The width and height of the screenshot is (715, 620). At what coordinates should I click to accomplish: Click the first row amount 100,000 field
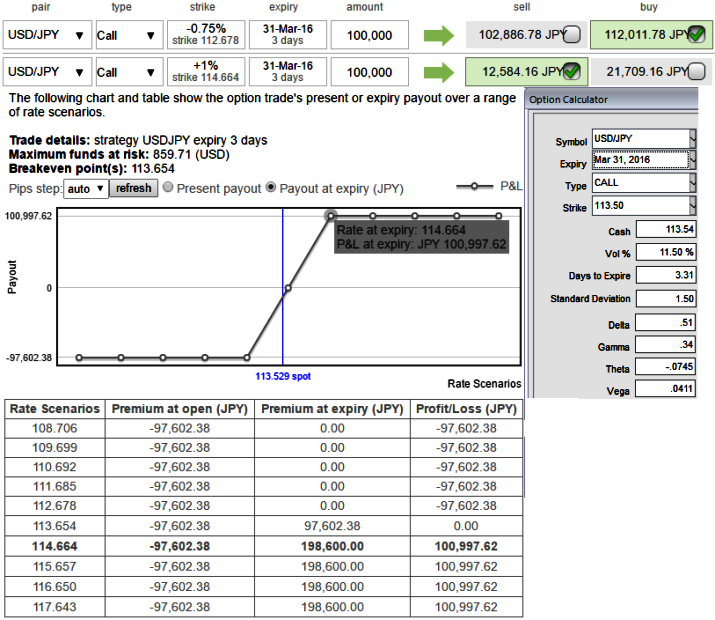coord(369,36)
